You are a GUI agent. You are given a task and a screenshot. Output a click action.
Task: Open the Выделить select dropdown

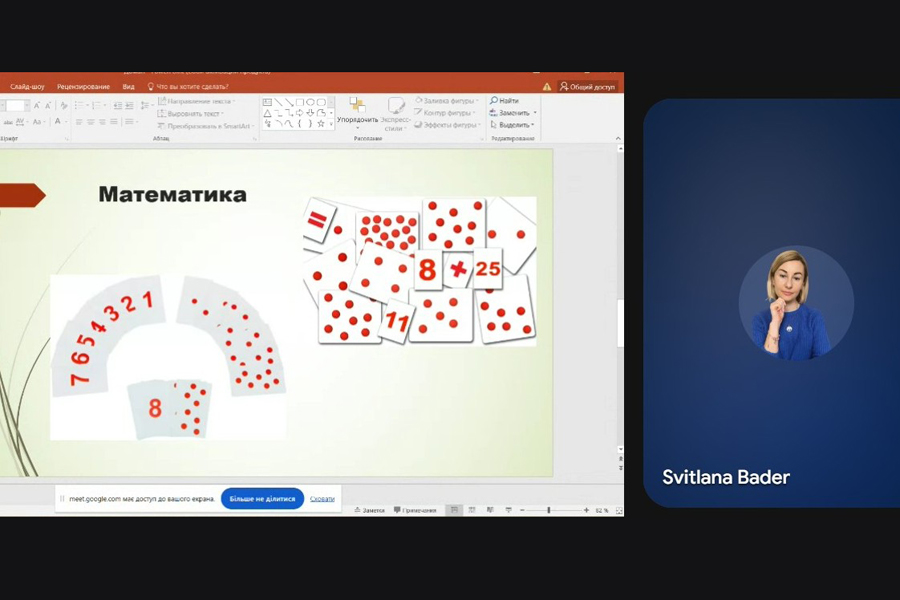tap(512, 125)
